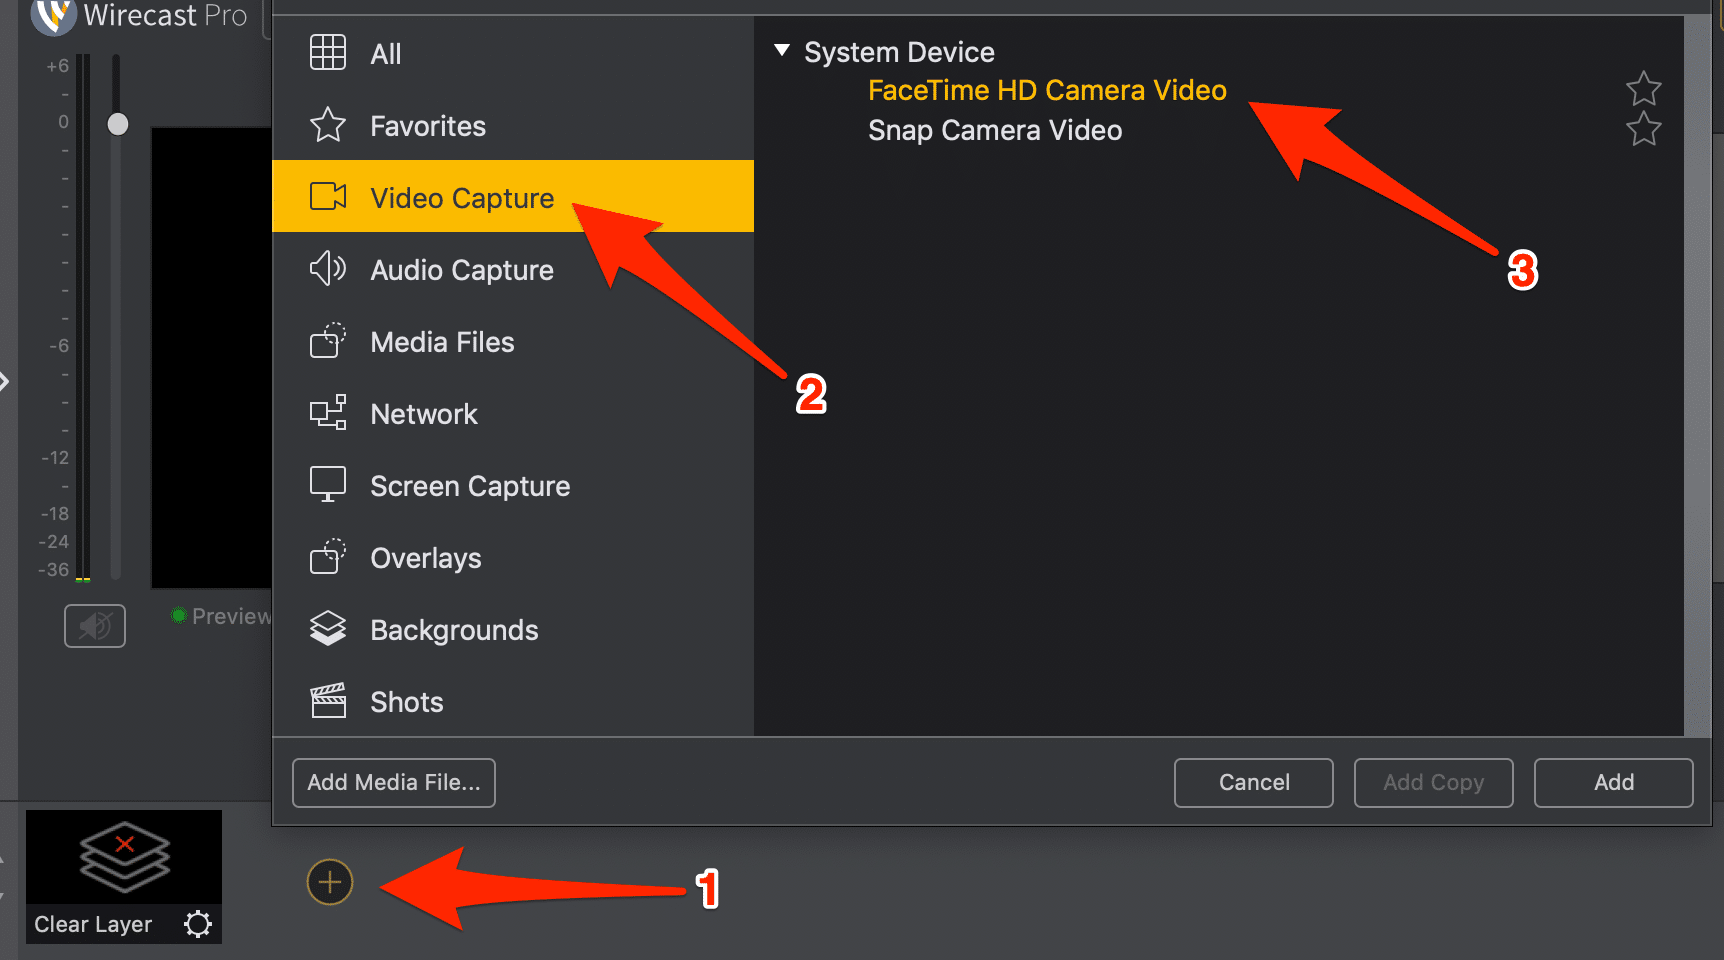Open the Media Files category

513,341
